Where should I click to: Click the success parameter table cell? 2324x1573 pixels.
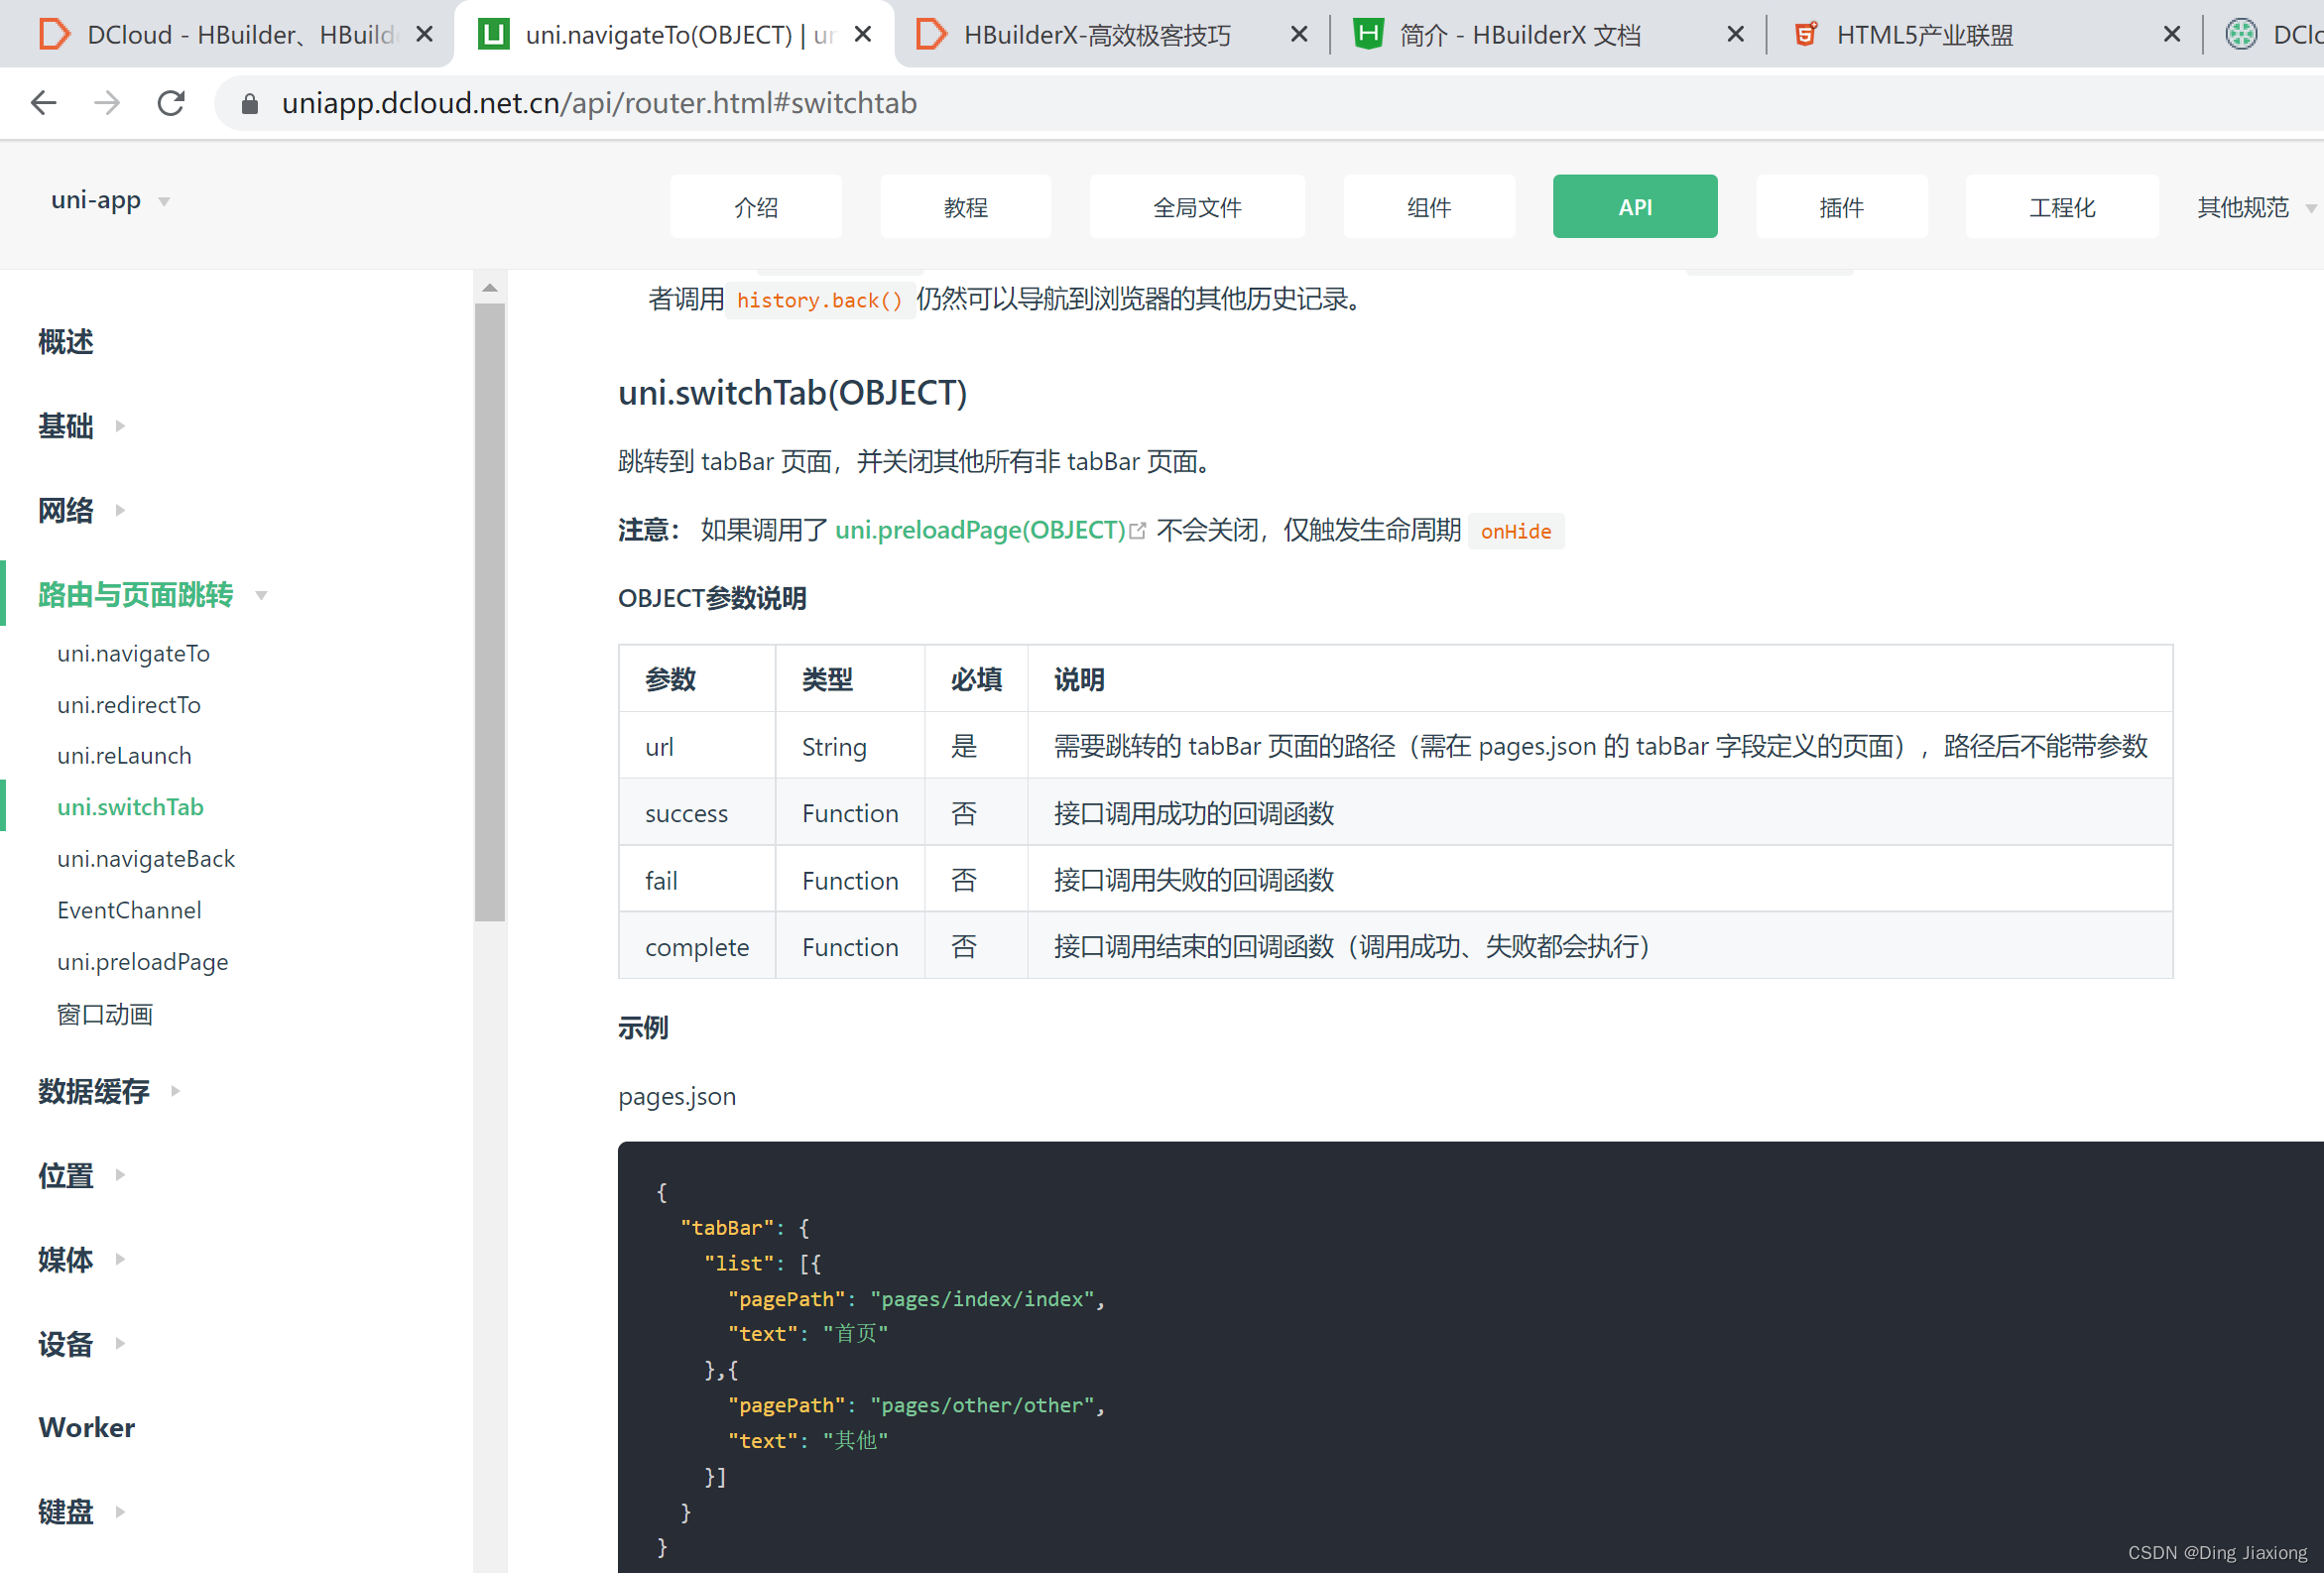pos(697,812)
